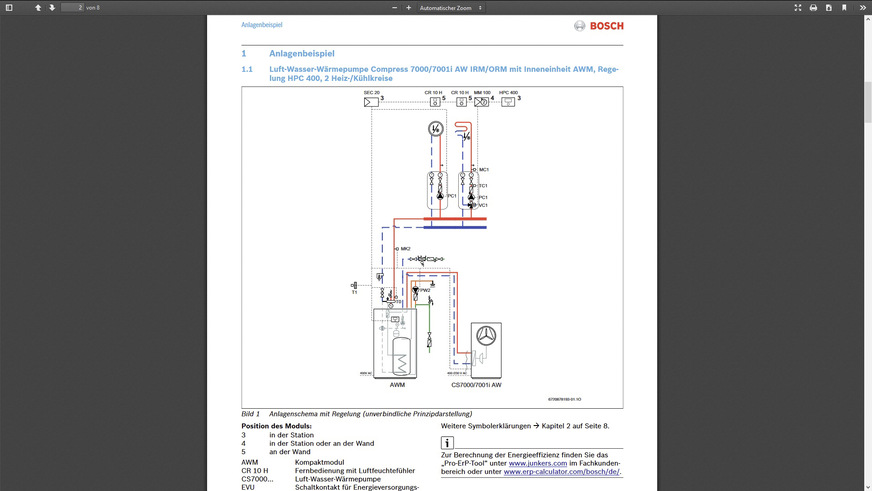Click the current view bookmark icon
The image size is (872, 491).
(x=844, y=7)
